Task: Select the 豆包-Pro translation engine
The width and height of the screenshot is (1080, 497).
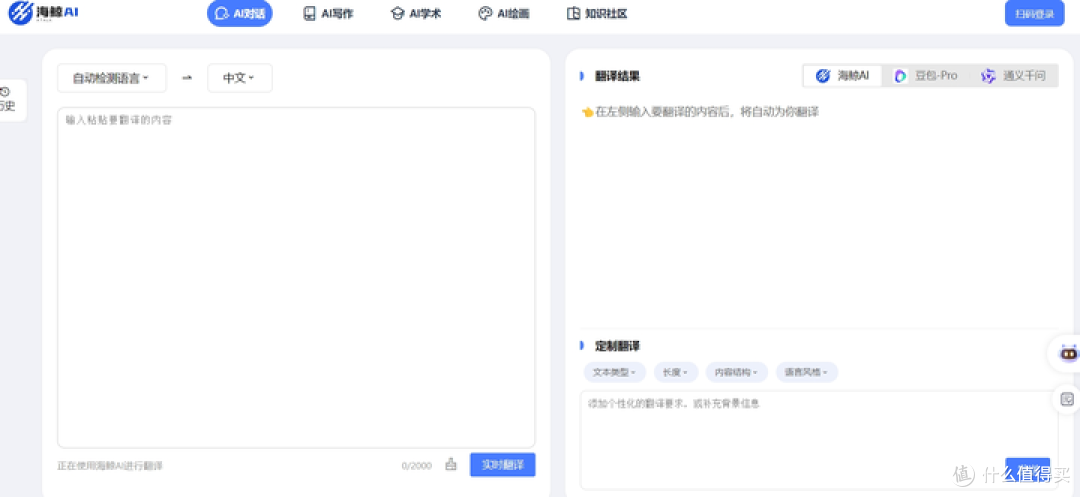Action: [x=925, y=76]
